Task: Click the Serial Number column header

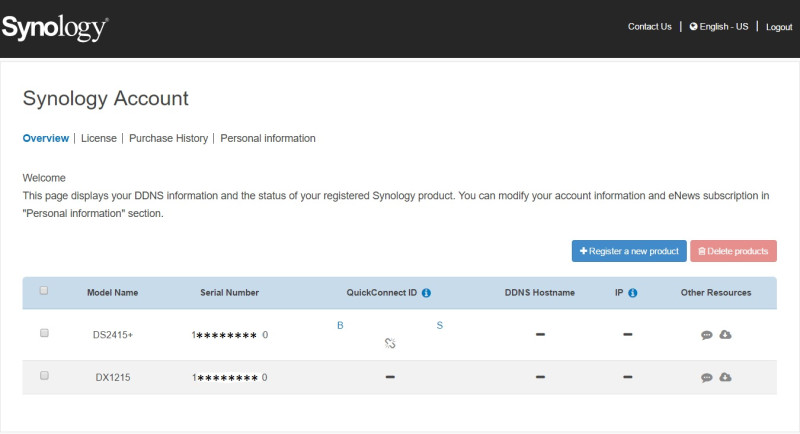Action: coord(230,293)
